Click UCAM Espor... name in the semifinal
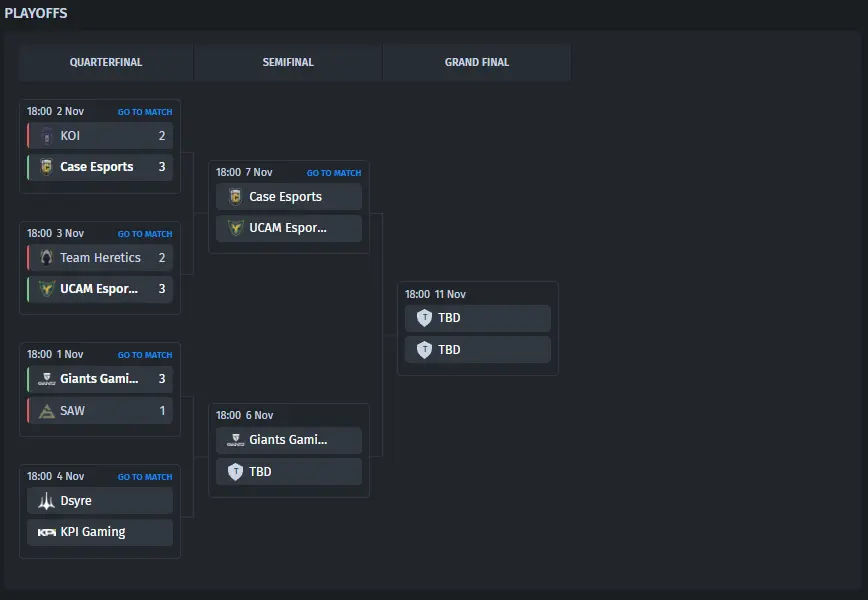Screen dimensions: 868x600 (288, 227)
